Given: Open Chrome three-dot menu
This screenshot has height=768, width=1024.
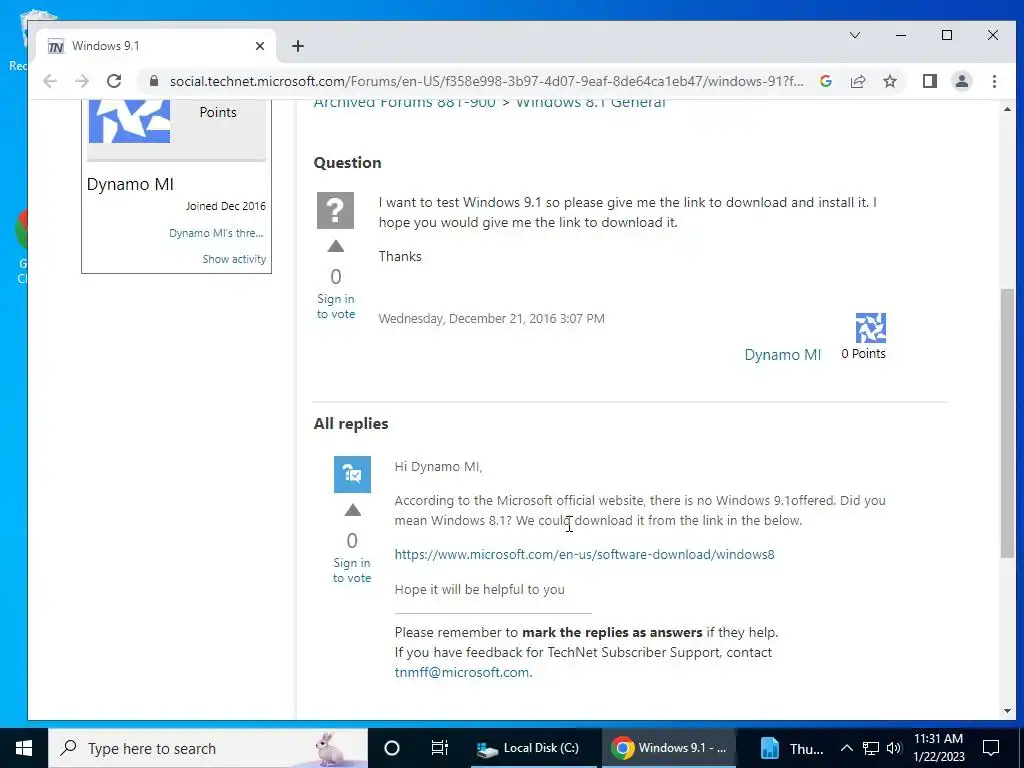Looking at the screenshot, I should tap(994, 81).
